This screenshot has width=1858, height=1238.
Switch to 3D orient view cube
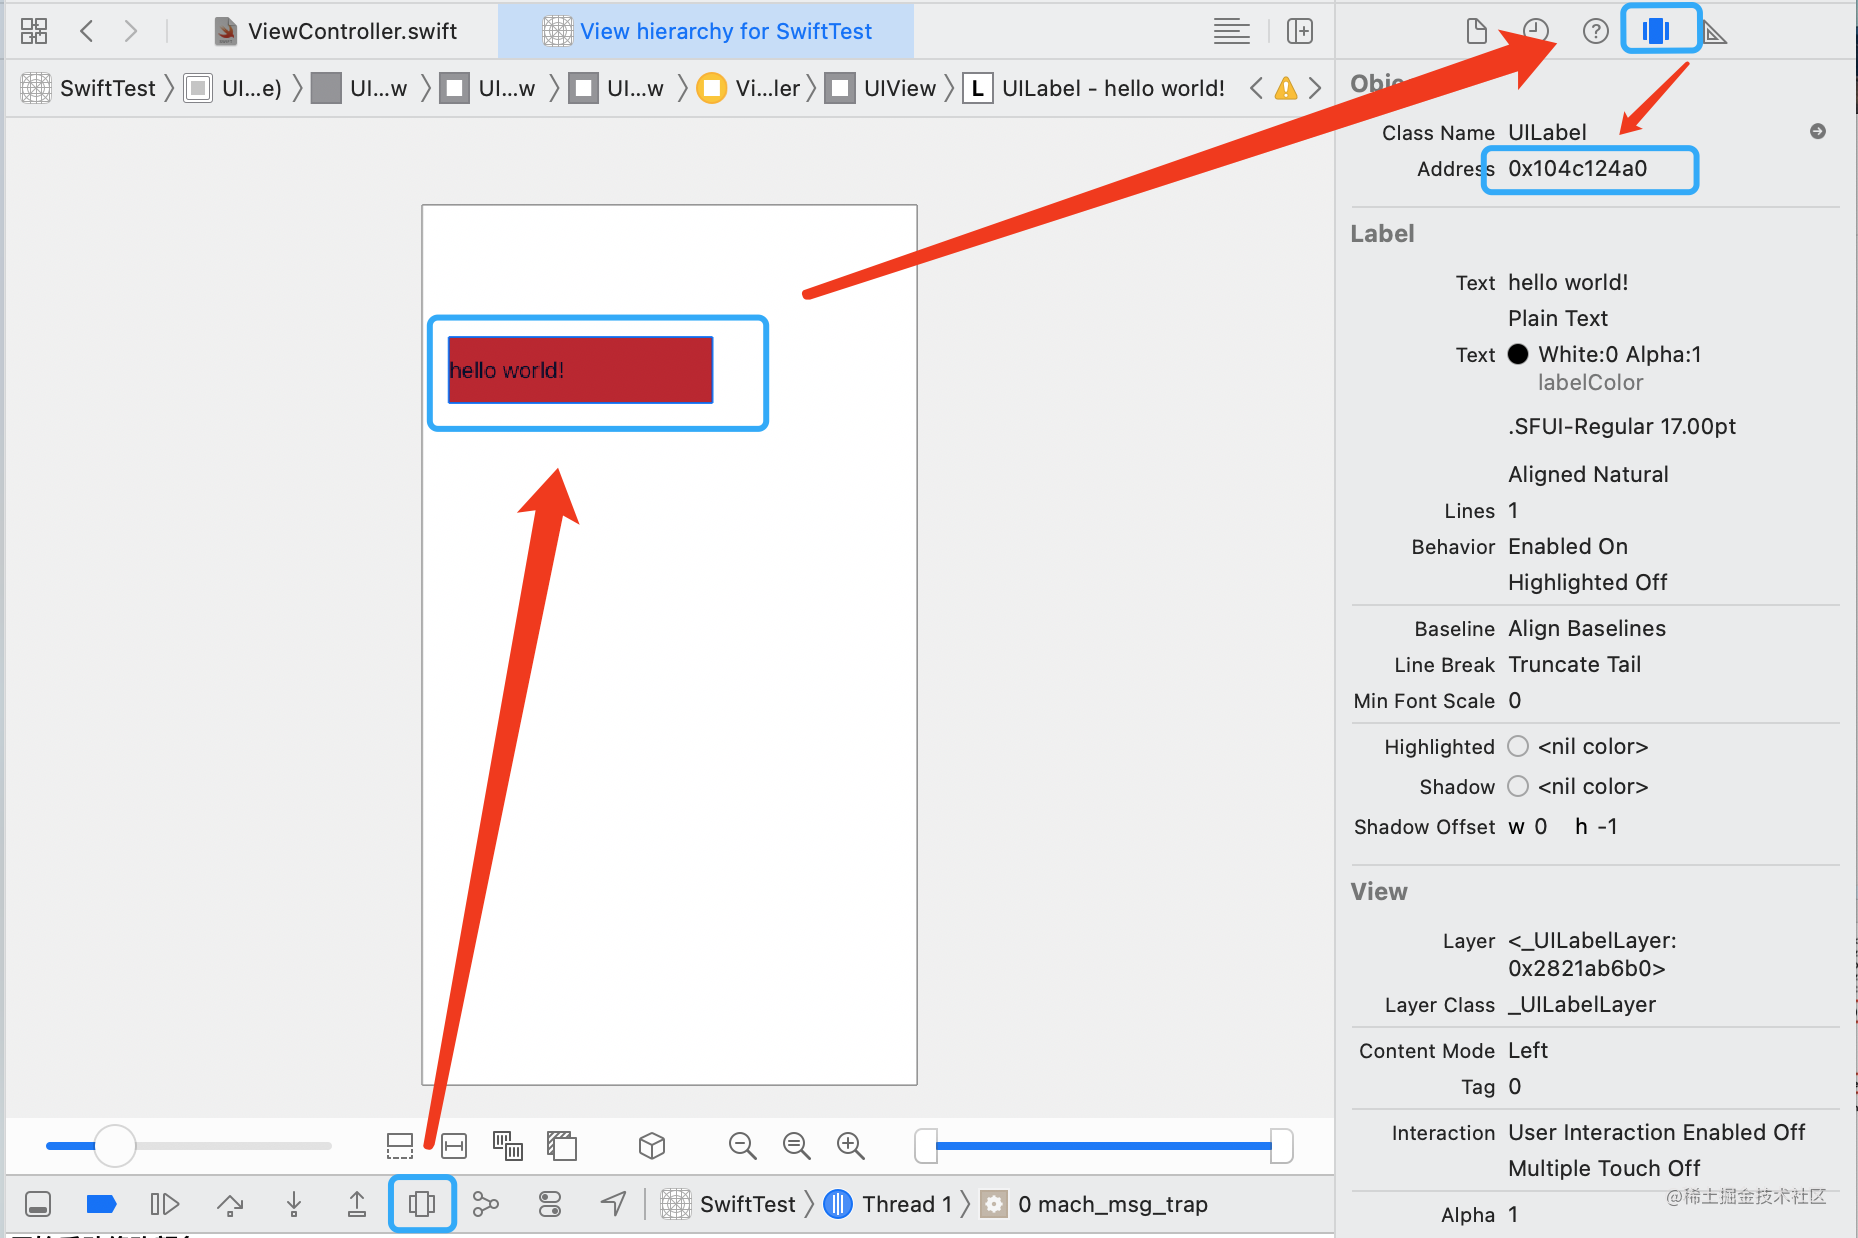[x=652, y=1145]
